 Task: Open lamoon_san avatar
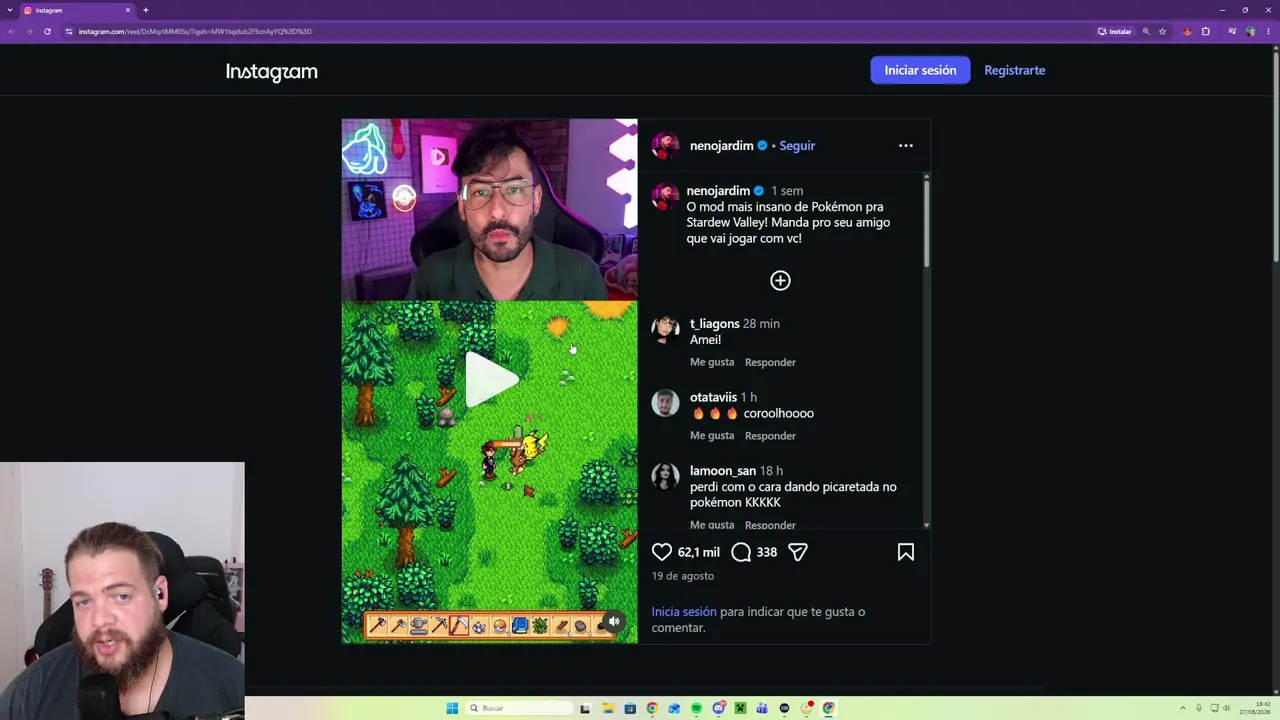pyautogui.click(x=665, y=476)
